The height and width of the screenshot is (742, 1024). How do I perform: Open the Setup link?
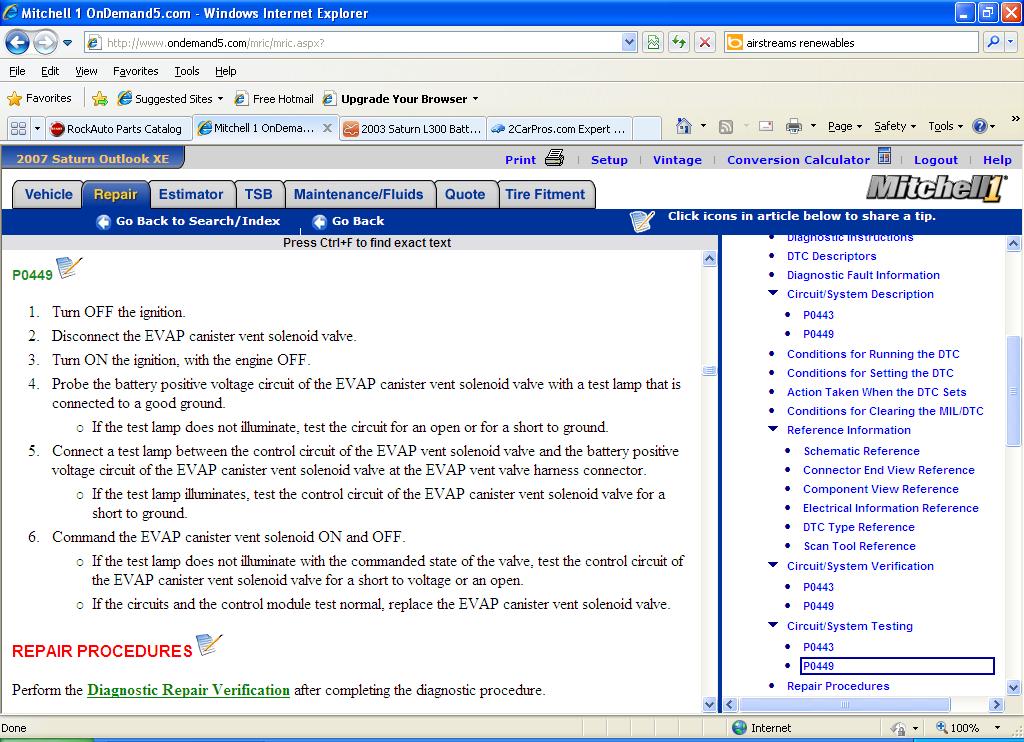609,159
